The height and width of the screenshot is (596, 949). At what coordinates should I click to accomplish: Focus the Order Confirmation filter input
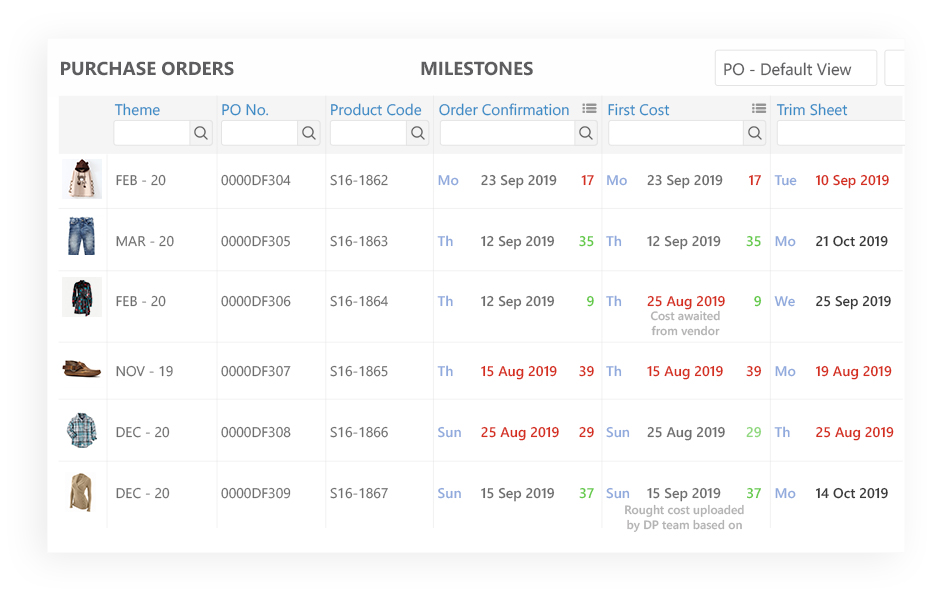(x=507, y=133)
